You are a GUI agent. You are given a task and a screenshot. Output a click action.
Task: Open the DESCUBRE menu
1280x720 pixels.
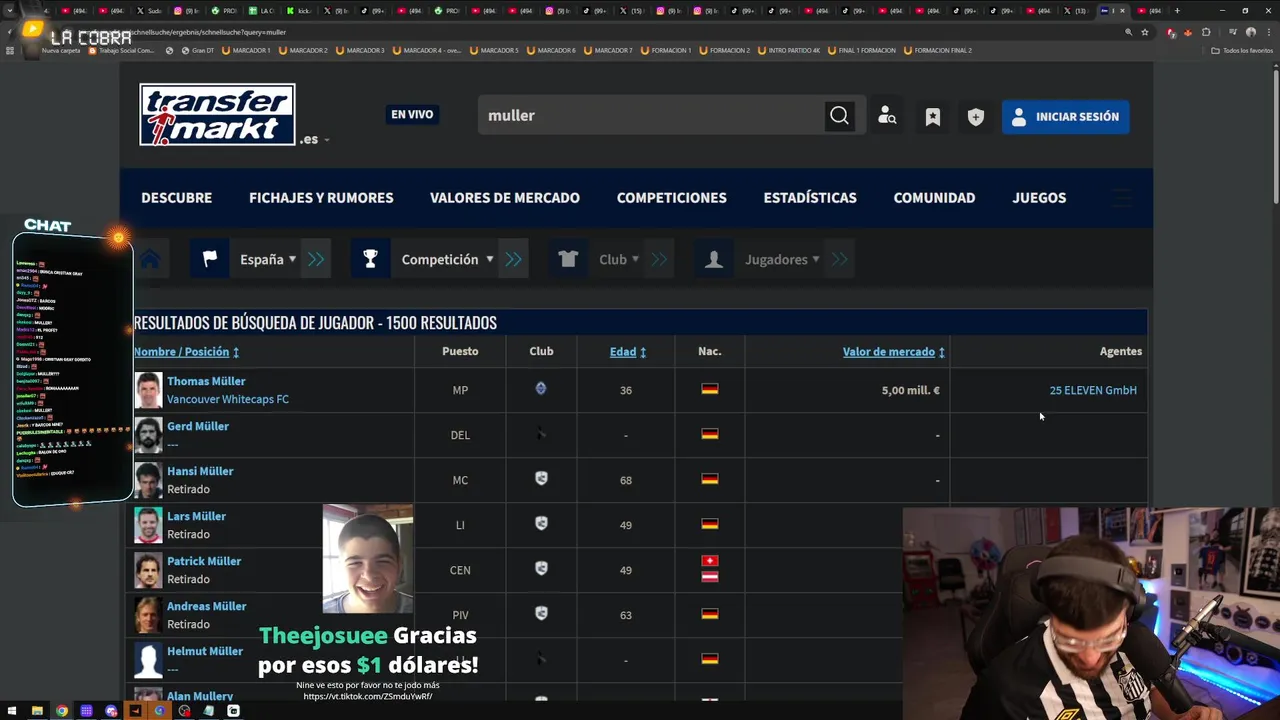[176, 198]
